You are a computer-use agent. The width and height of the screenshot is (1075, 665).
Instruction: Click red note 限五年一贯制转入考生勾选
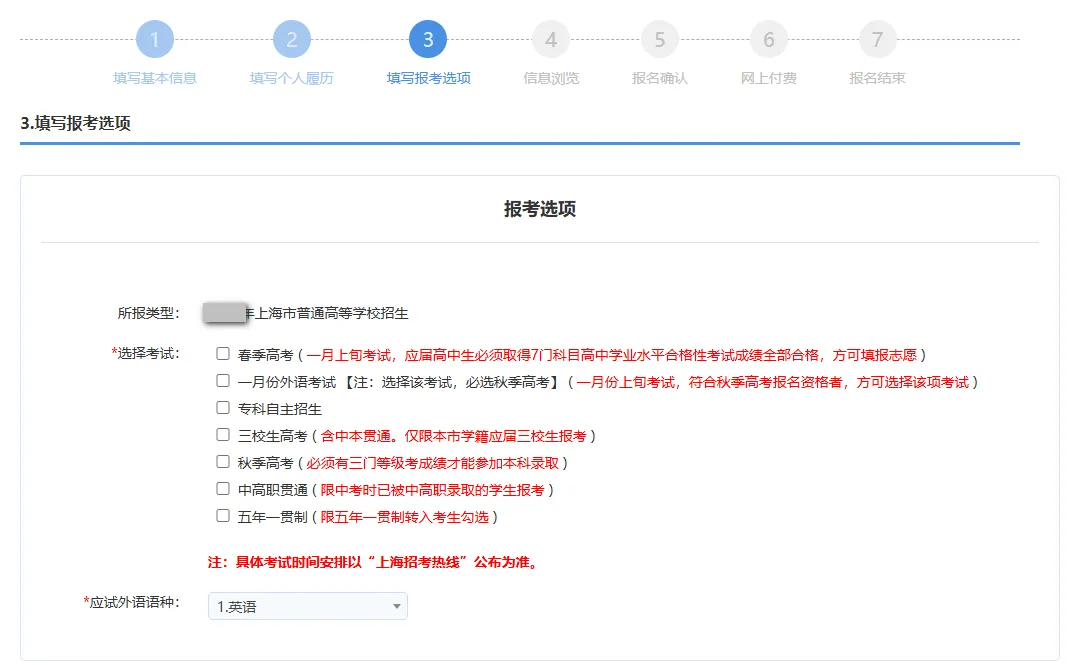pyautogui.click(x=404, y=517)
